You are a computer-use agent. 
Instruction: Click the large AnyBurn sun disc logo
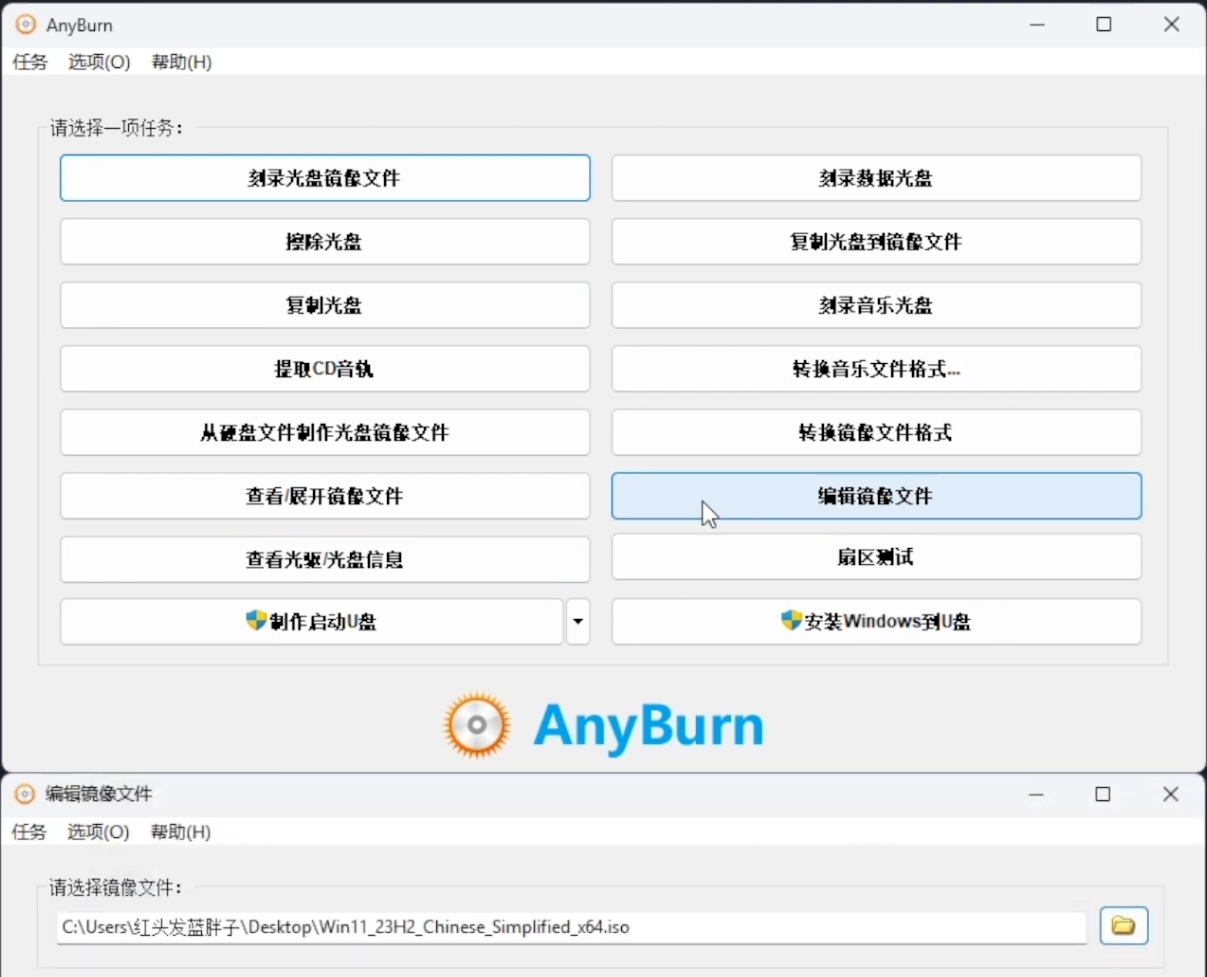[x=477, y=726]
